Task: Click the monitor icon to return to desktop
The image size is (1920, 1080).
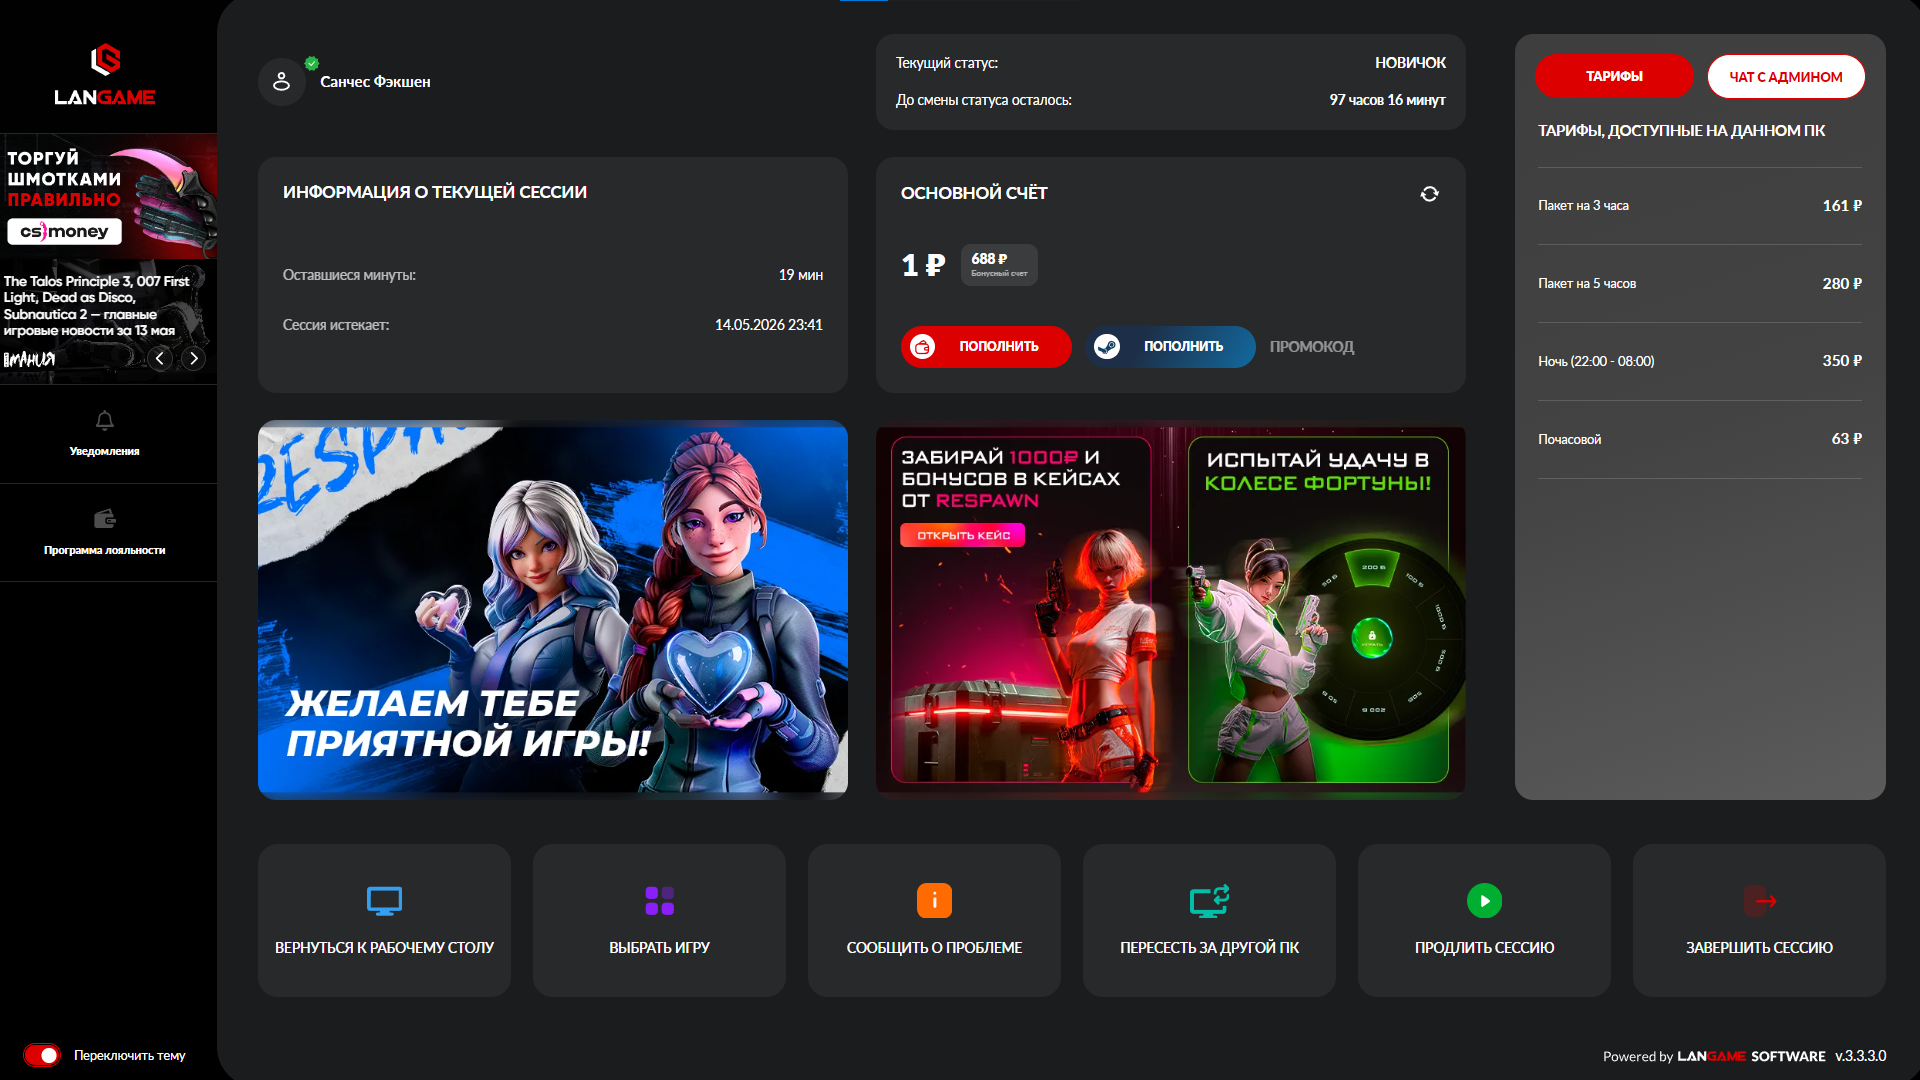Action: [384, 901]
